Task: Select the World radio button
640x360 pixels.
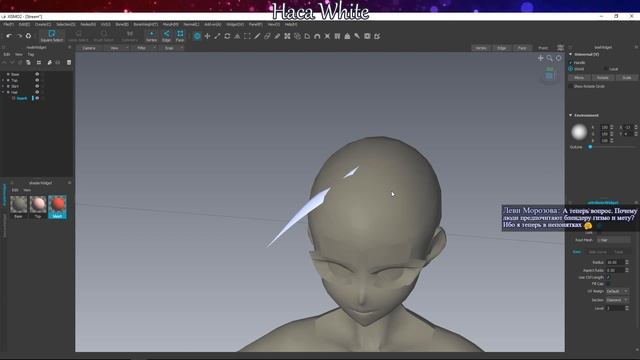Action: [x=571, y=69]
